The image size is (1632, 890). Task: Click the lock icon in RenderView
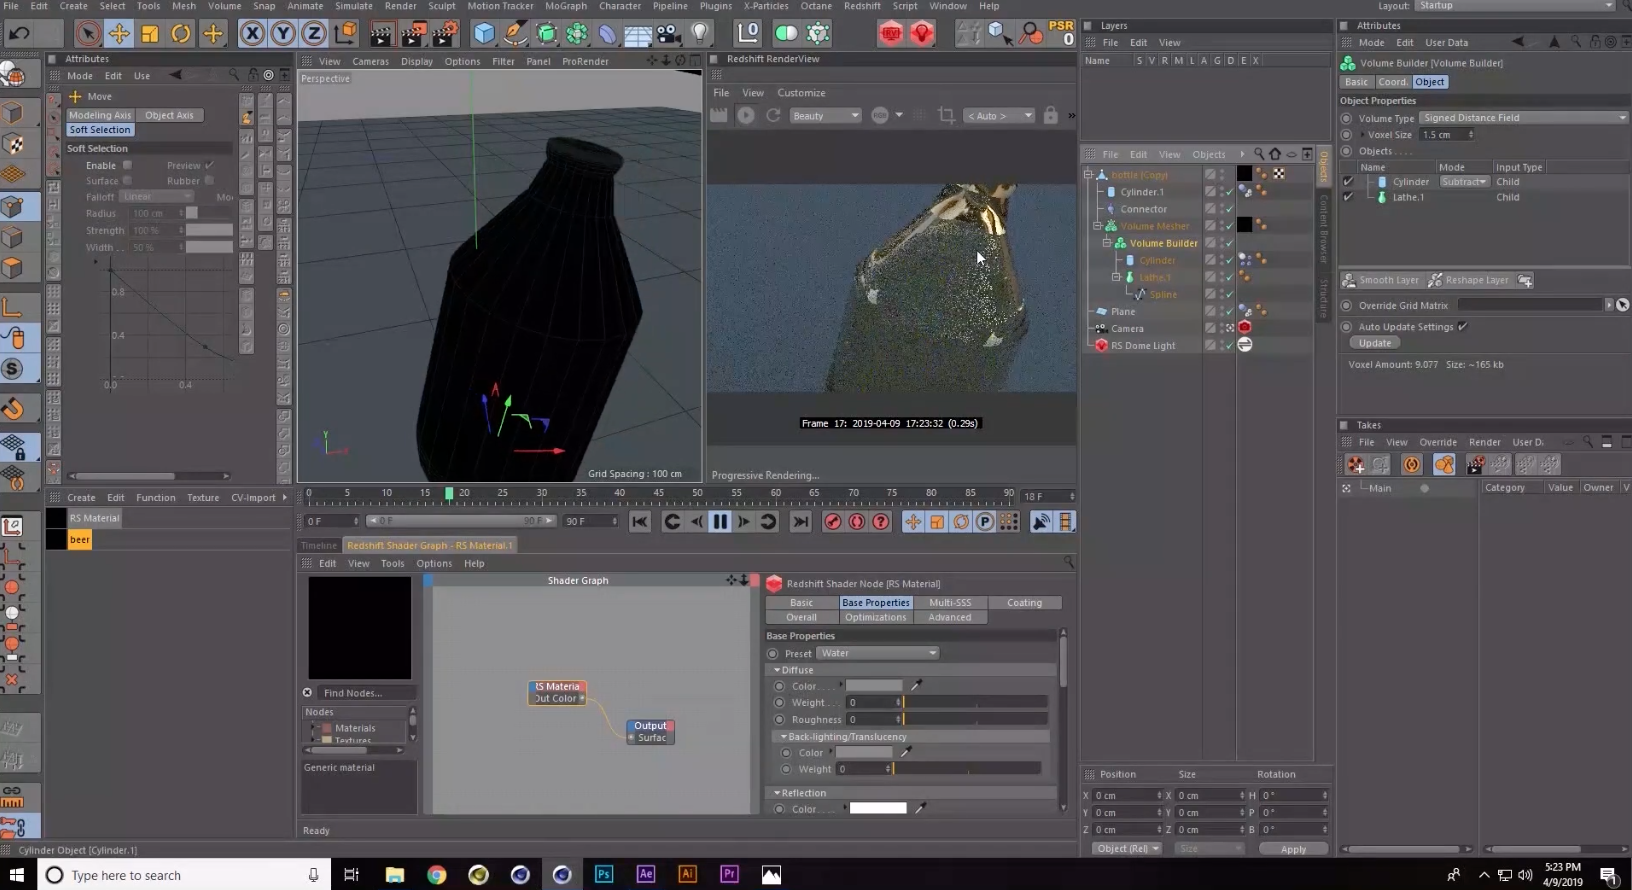[x=1050, y=116]
